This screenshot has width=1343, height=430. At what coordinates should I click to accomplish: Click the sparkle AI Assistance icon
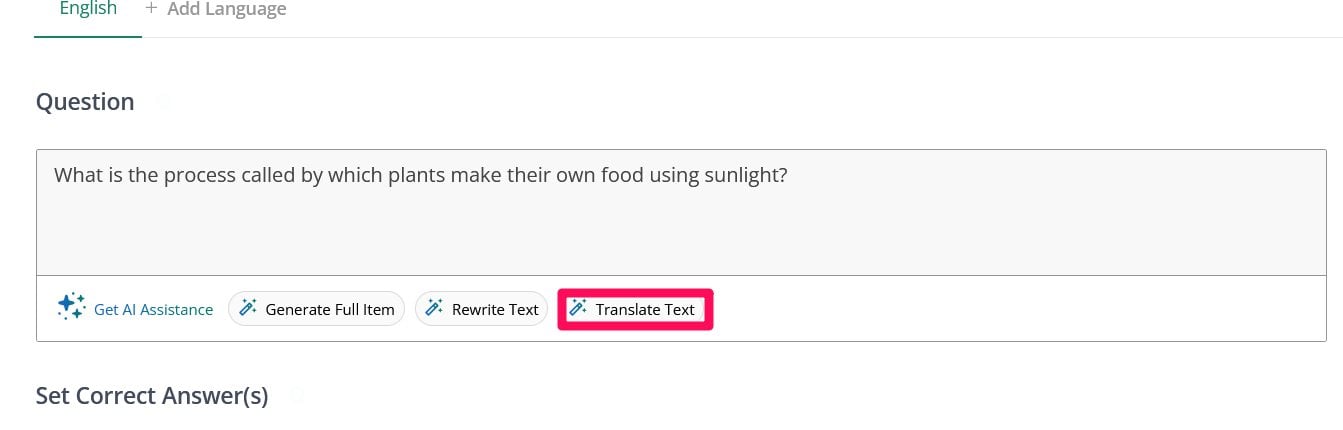click(71, 308)
